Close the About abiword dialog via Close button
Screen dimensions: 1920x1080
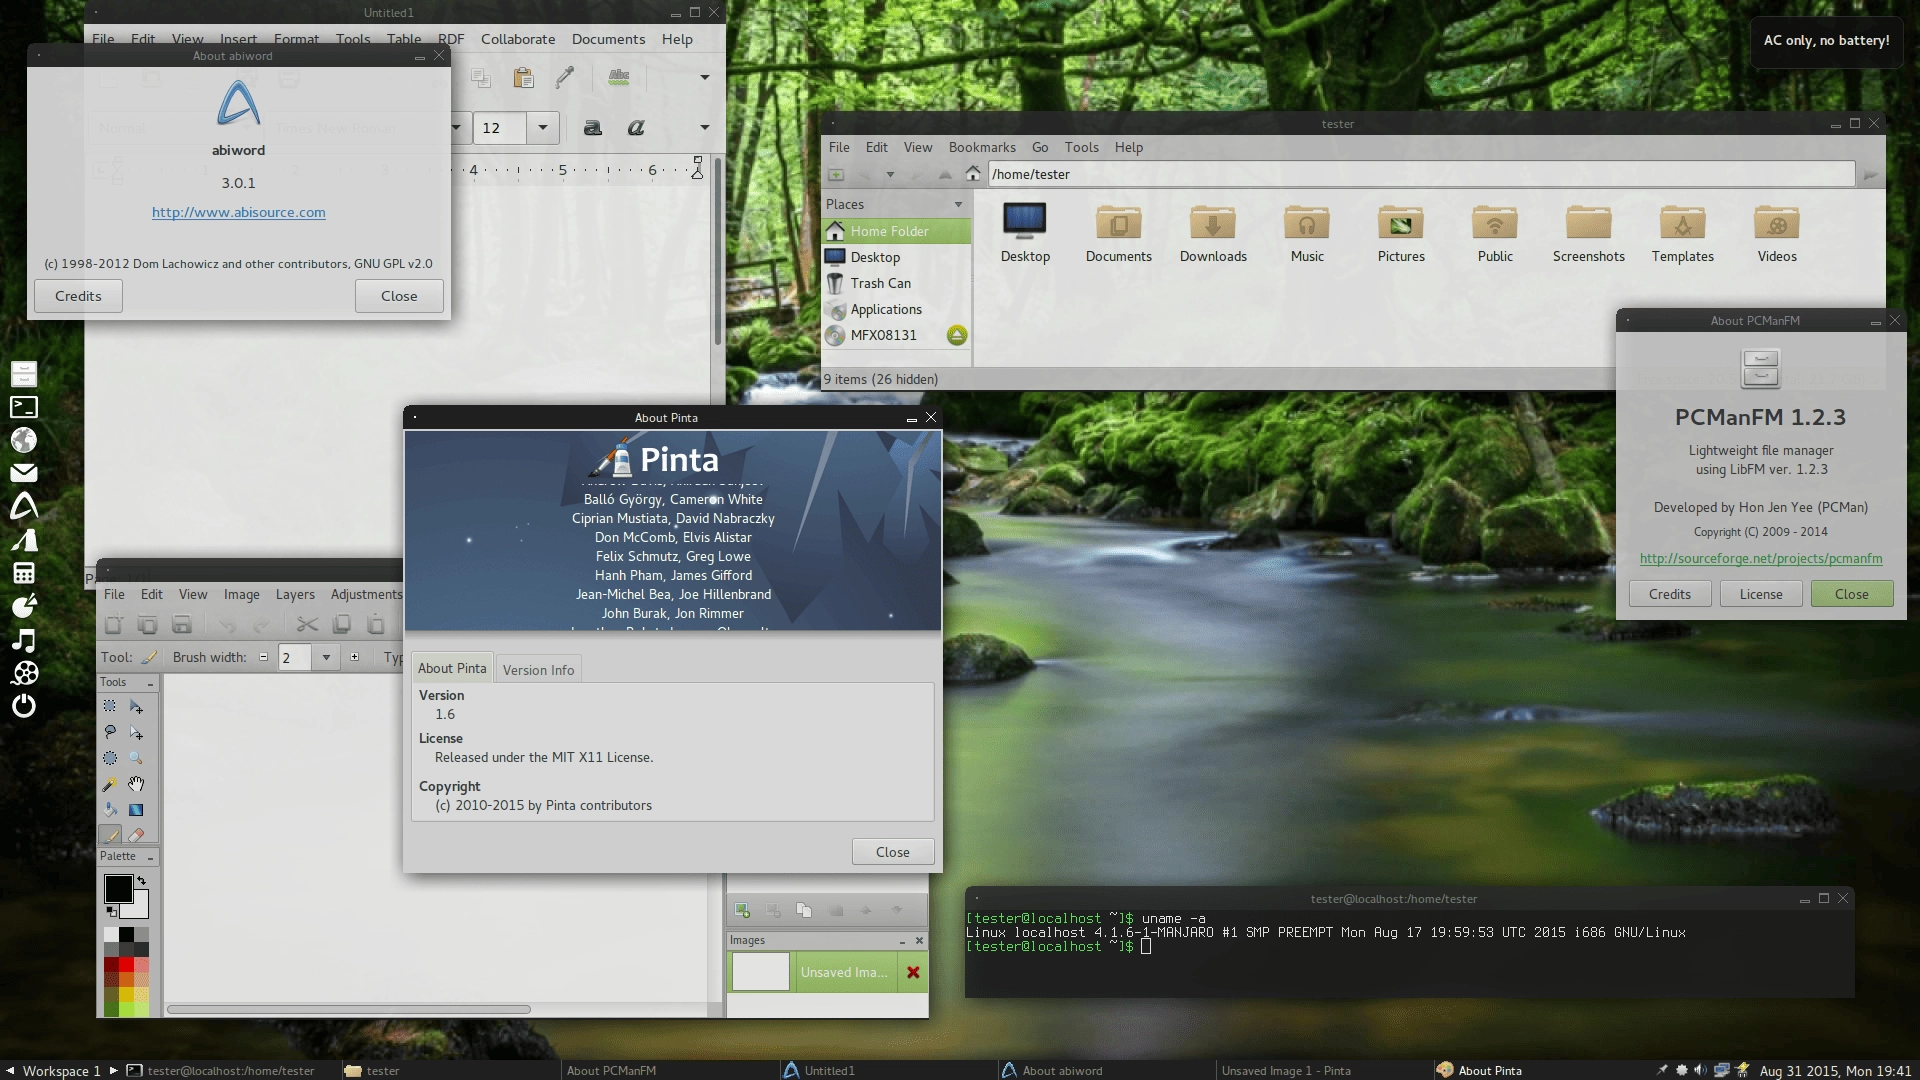click(399, 296)
